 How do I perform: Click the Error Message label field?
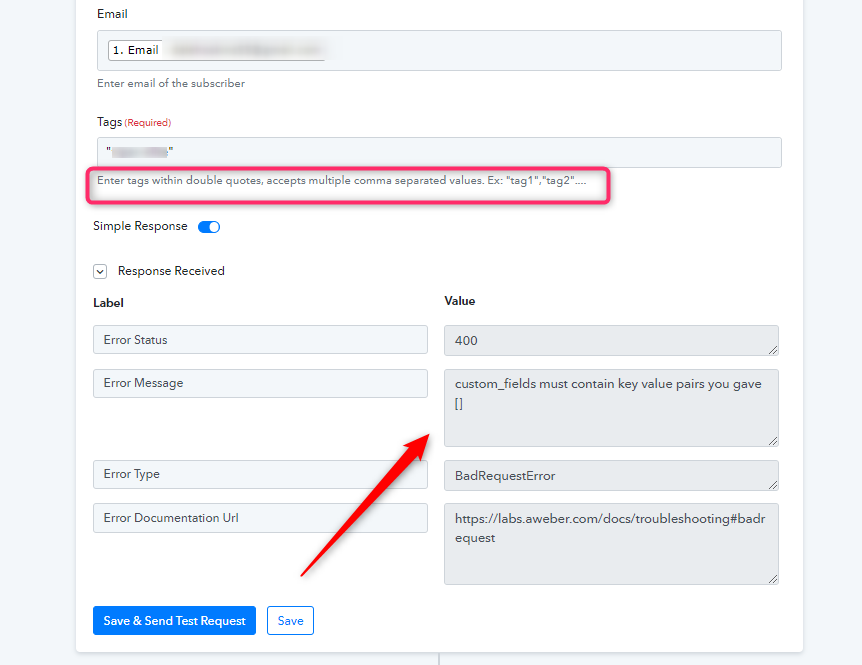260,383
